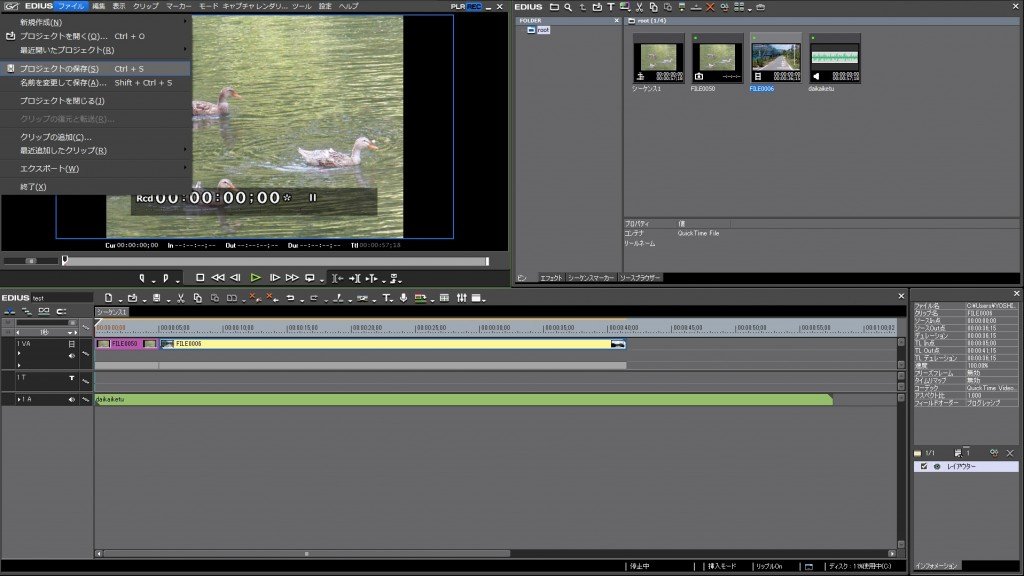Screen dimensions: 1024x576
Task: Toggle the PLR player mode indicator
Action: pyautogui.click(x=458, y=7)
